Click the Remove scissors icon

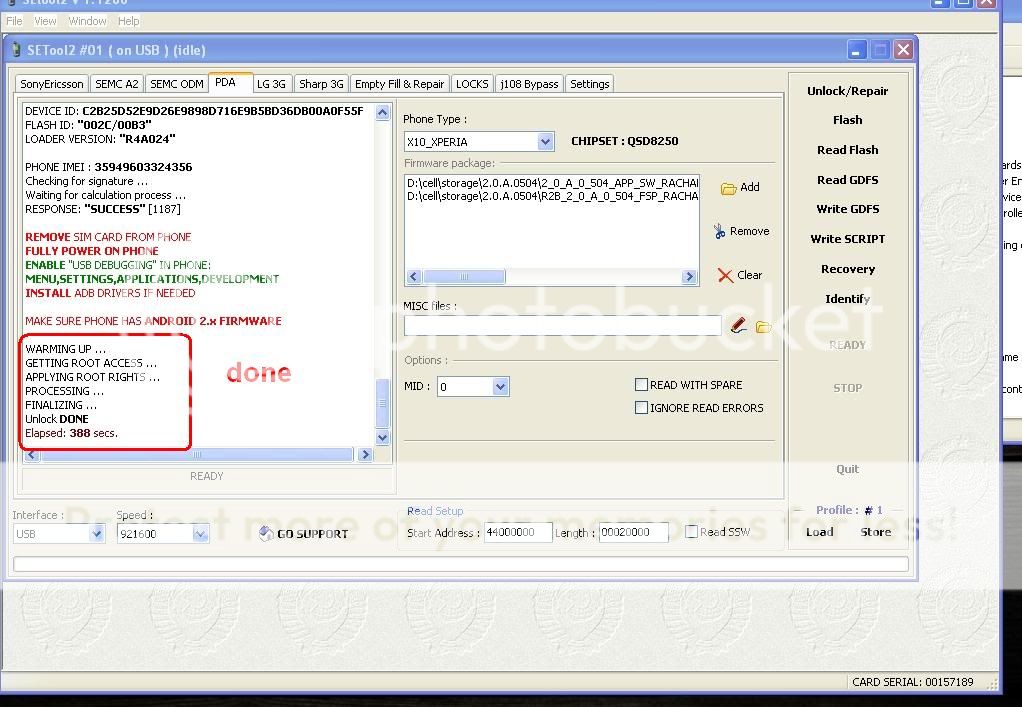(720, 231)
